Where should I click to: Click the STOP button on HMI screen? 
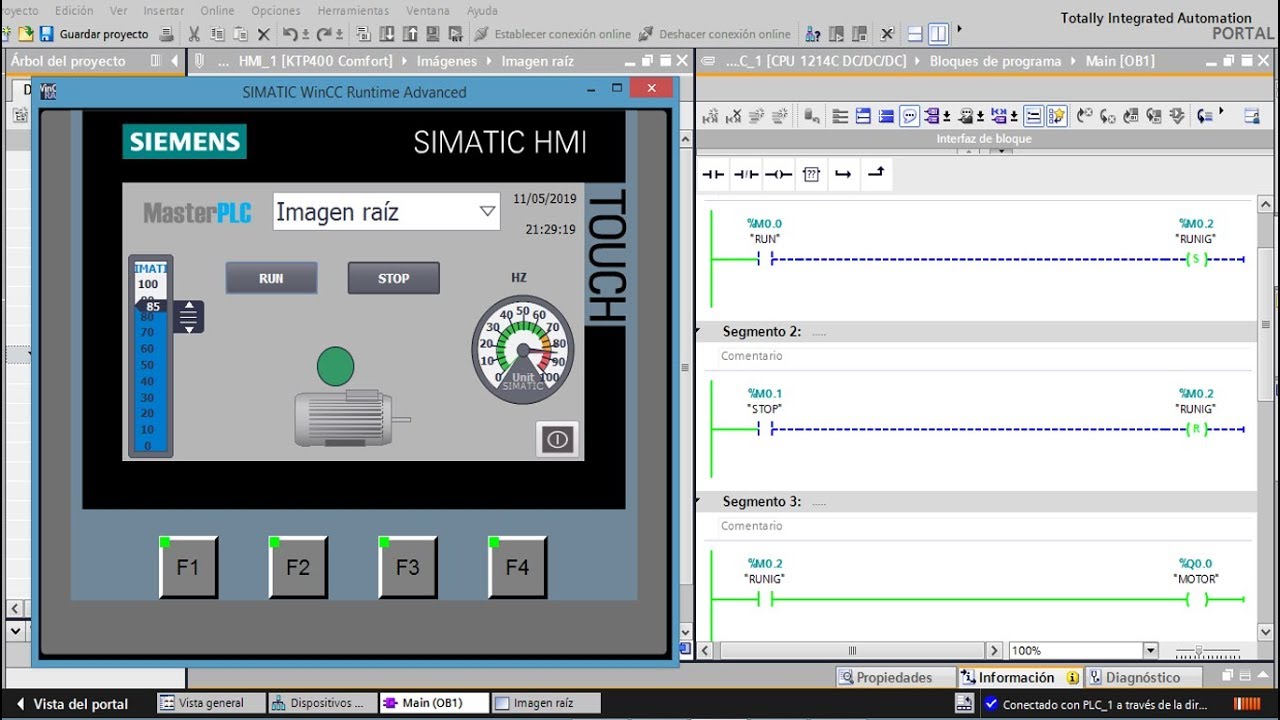click(x=393, y=278)
